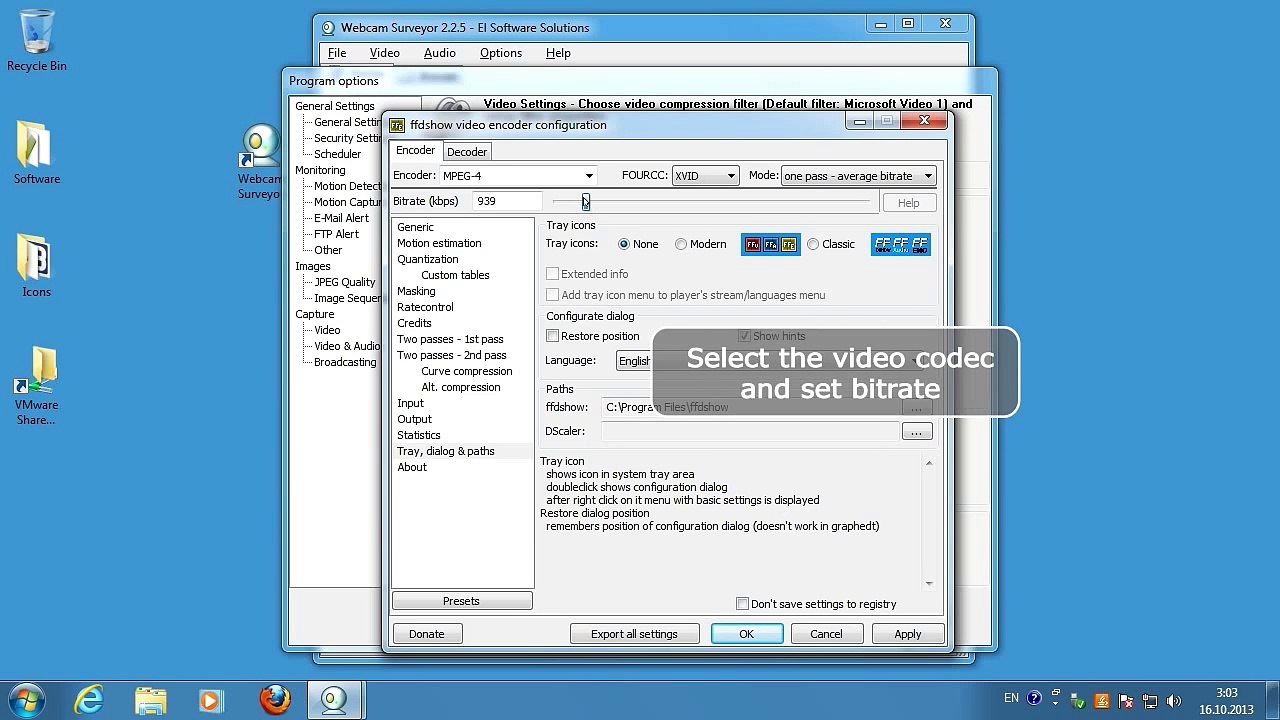1280x720 pixels.
Task: Switch to the Decoder tab
Action: 467,152
